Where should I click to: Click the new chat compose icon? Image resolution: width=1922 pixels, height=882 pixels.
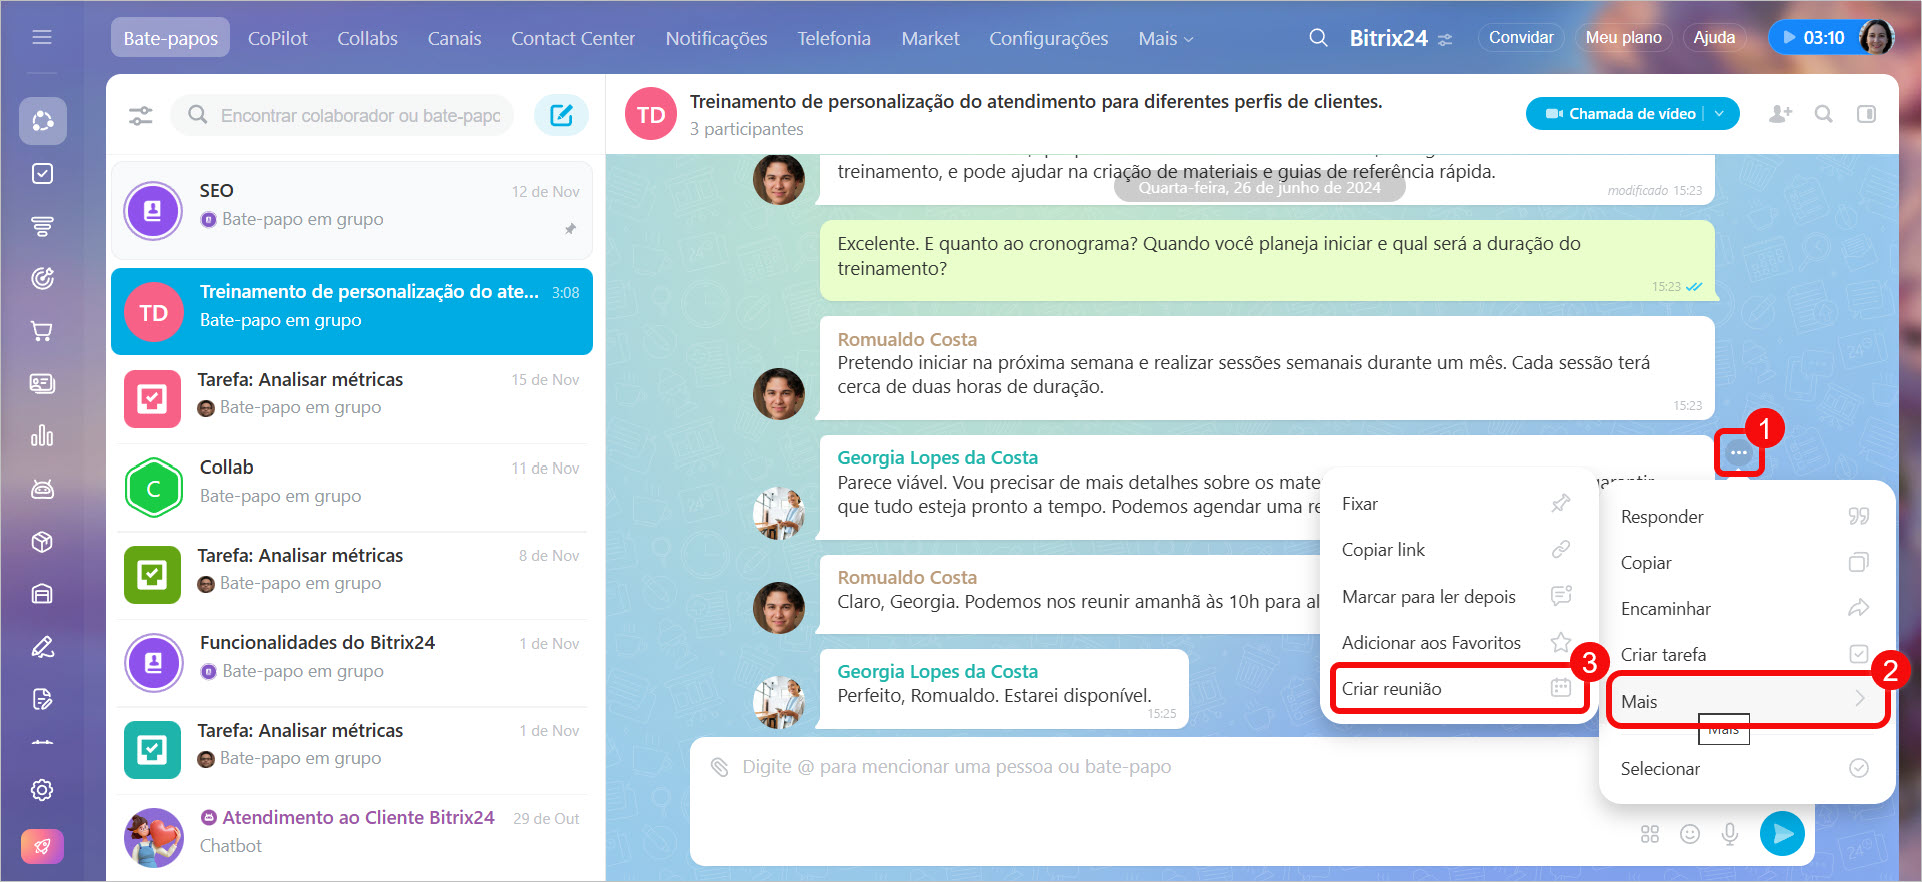pyautogui.click(x=561, y=115)
